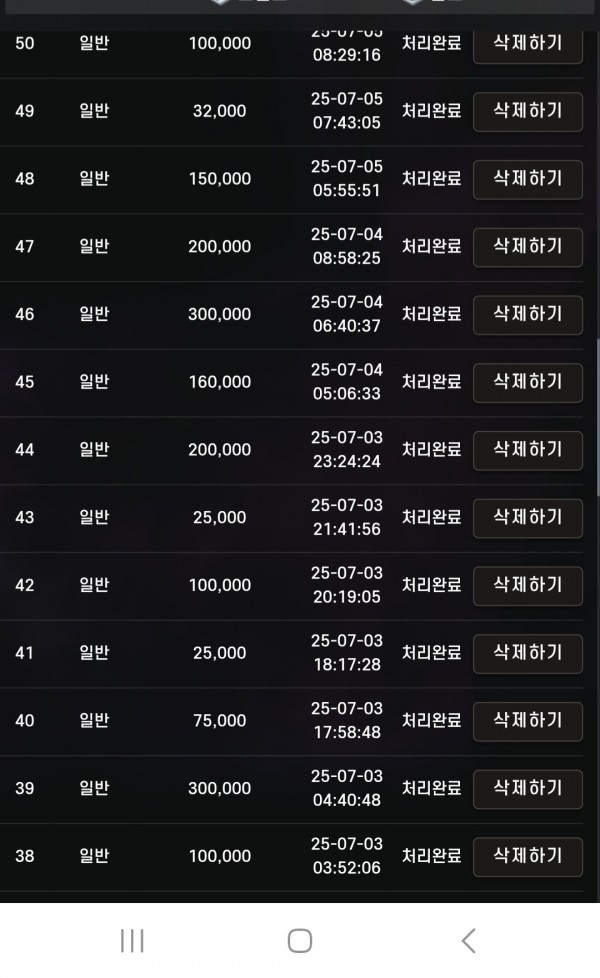Tap 삭제하기 for entry 39
600x978 pixels.
click(527, 788)
